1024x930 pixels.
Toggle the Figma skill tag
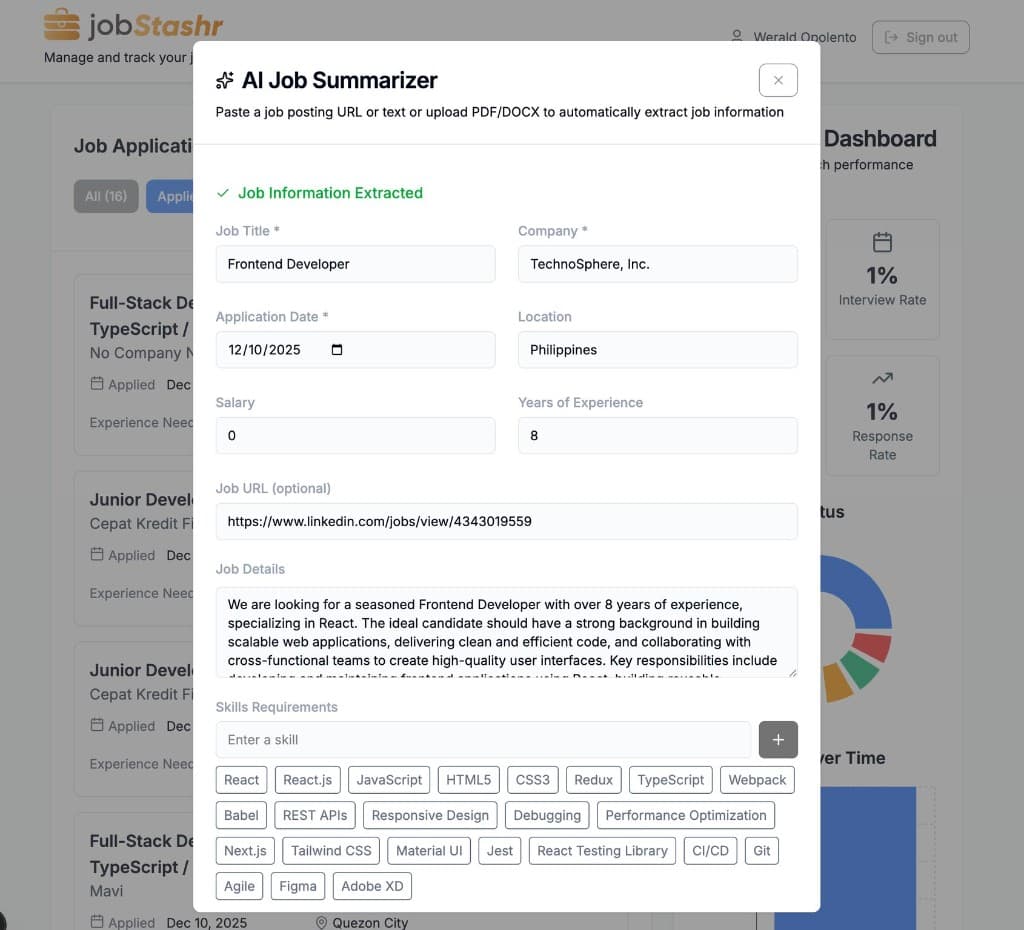(297, 886)
